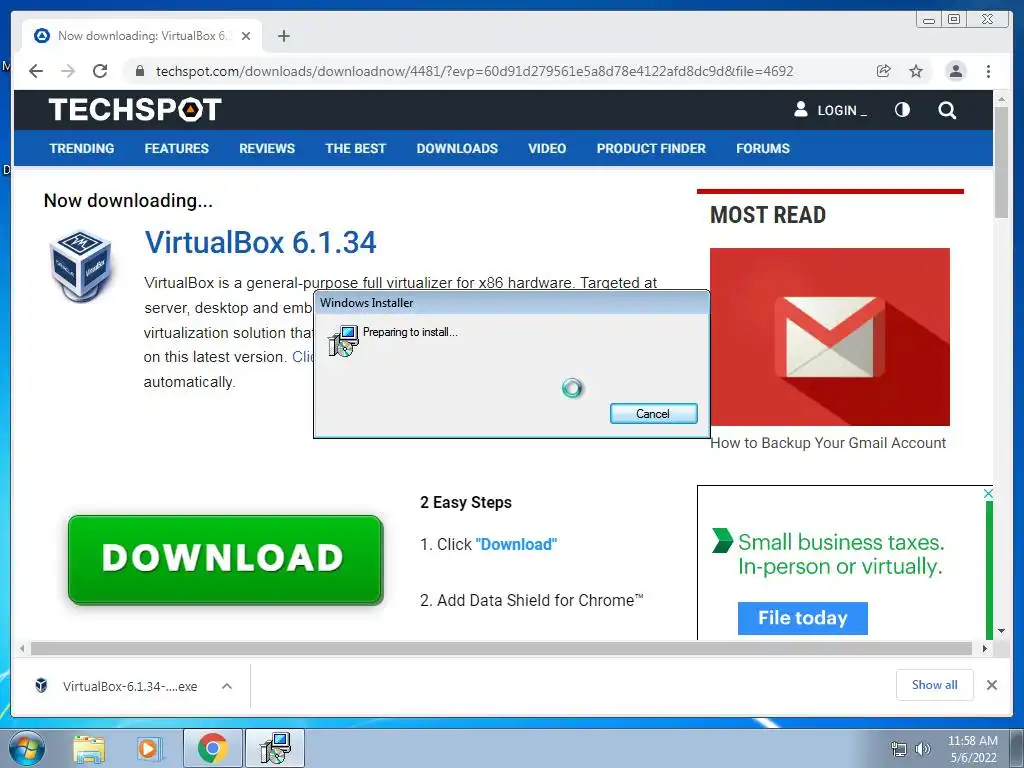
Task: Click 'Preparing to install...' text
Action: [410, 332]
